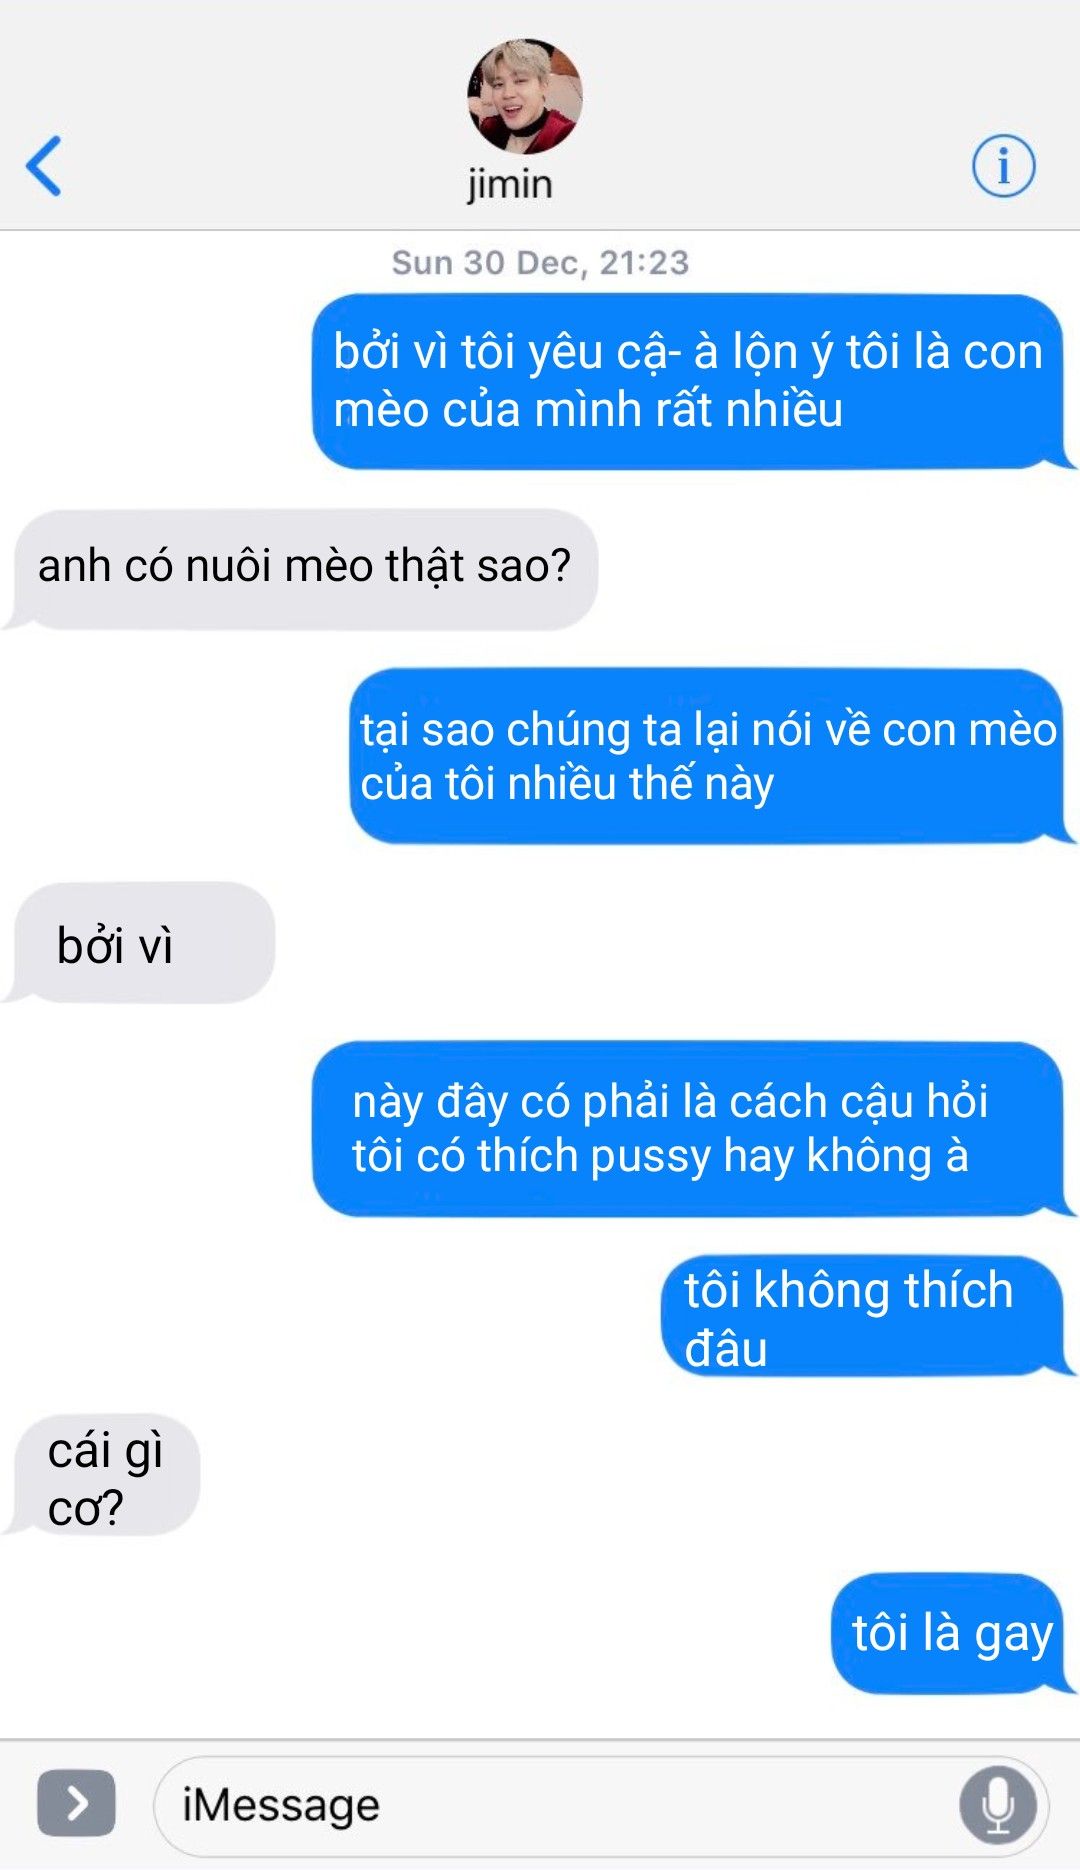Expand the apps arrow beside message field

(76, 1803)
